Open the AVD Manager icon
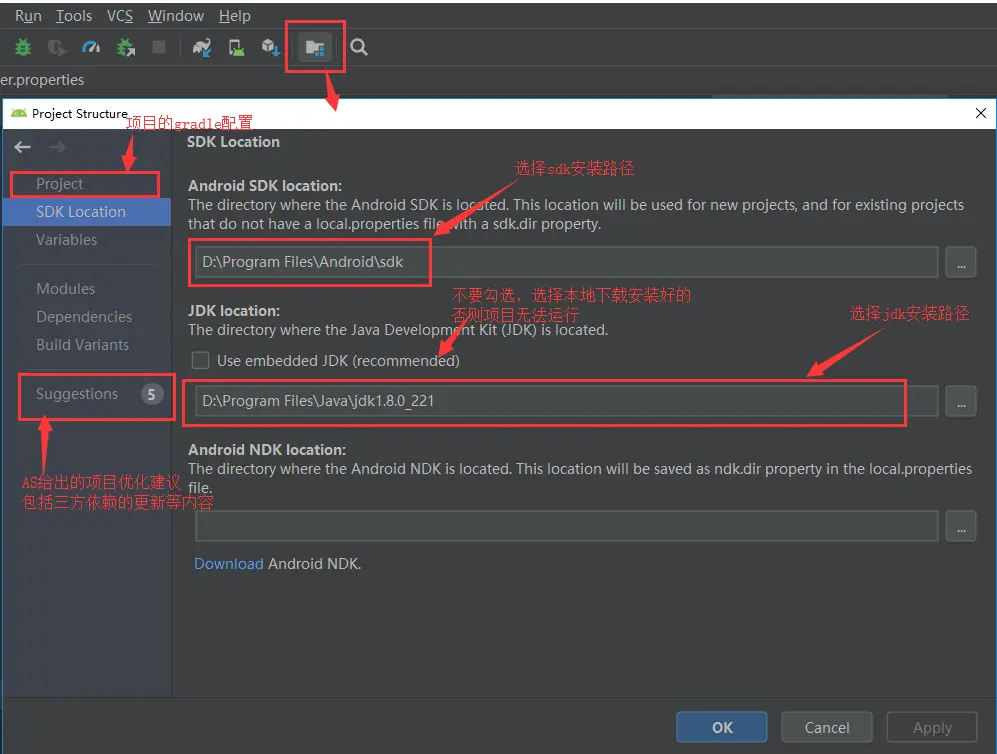997x754 pixels. tap(237, 47)
